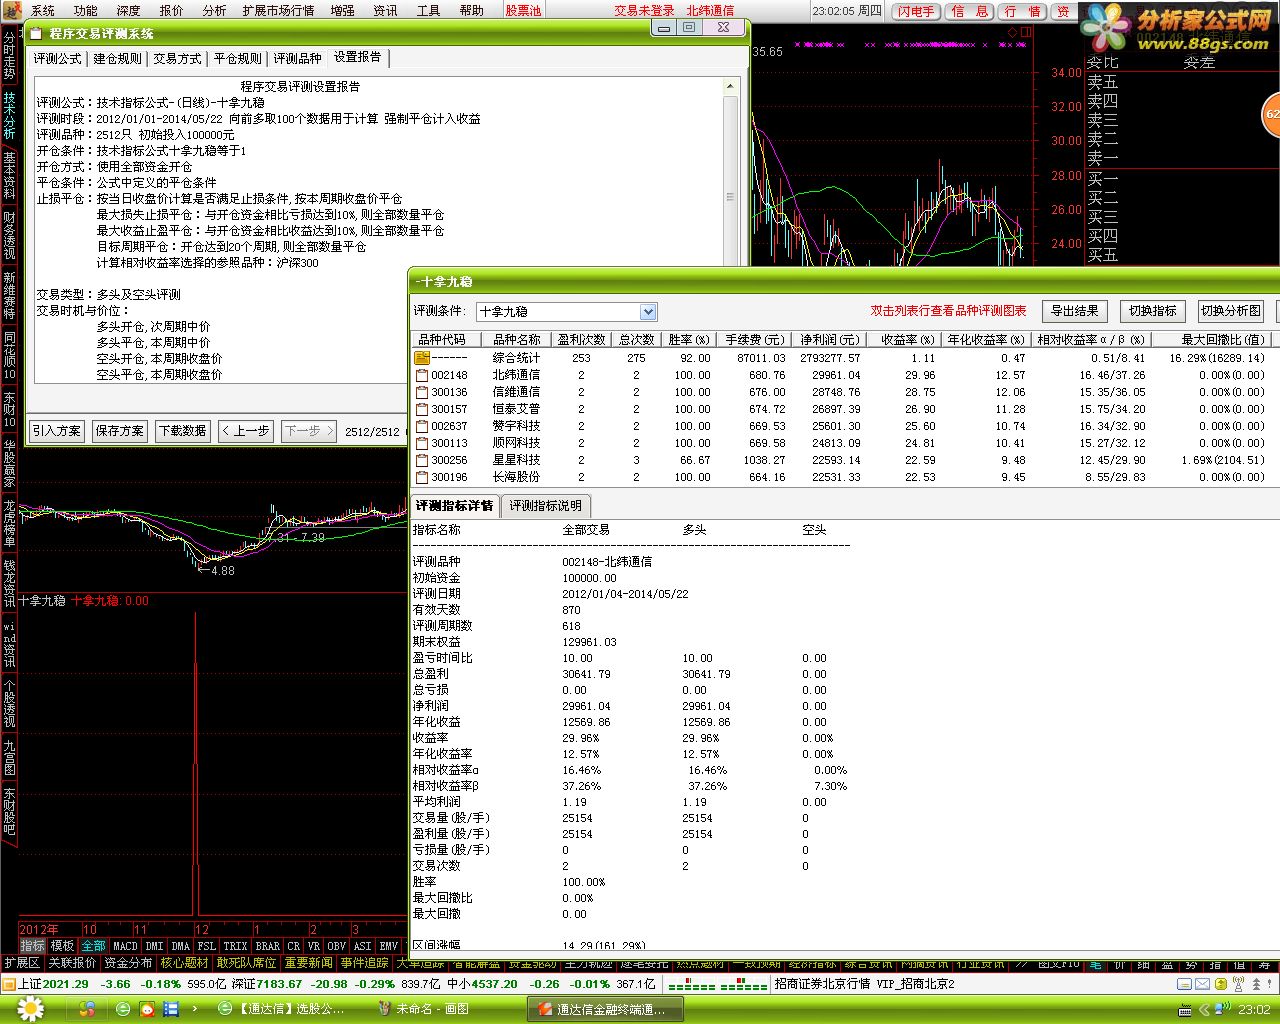Open the 资讯 menu
The width and height of the screenshot is (1280, 1024).
(385, 10)
